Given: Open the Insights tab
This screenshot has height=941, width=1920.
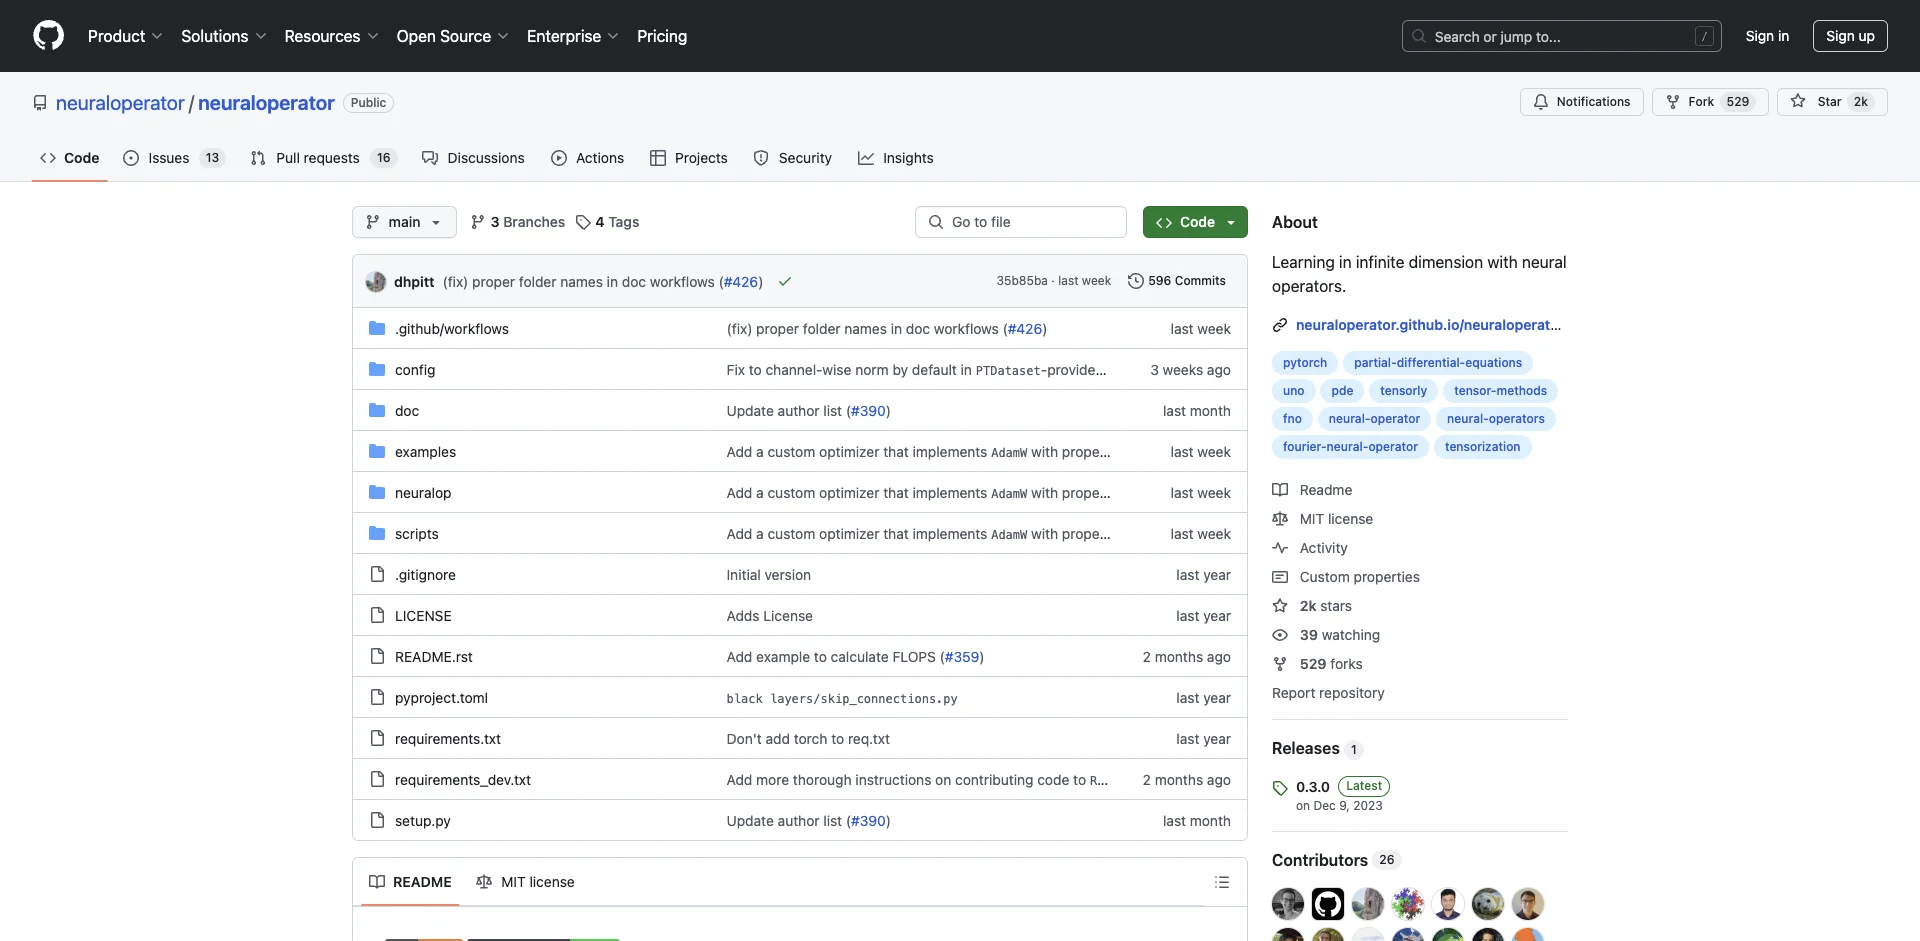Looking at the screenshot, I should coord(896,158).
